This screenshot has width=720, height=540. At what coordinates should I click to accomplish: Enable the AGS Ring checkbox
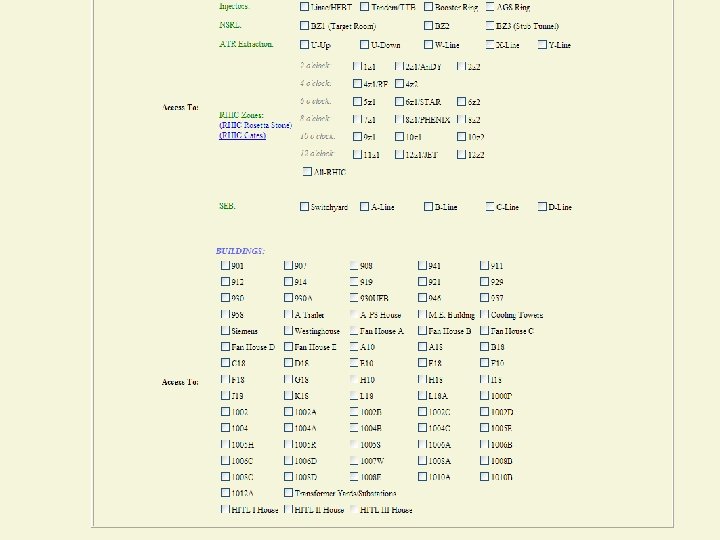pos(490,6)
